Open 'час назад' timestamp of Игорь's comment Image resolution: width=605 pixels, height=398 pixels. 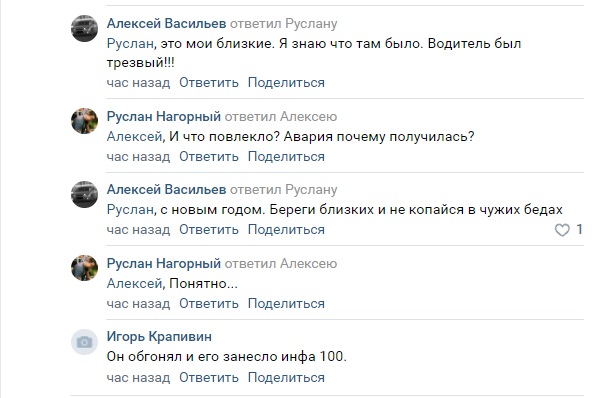138,378
